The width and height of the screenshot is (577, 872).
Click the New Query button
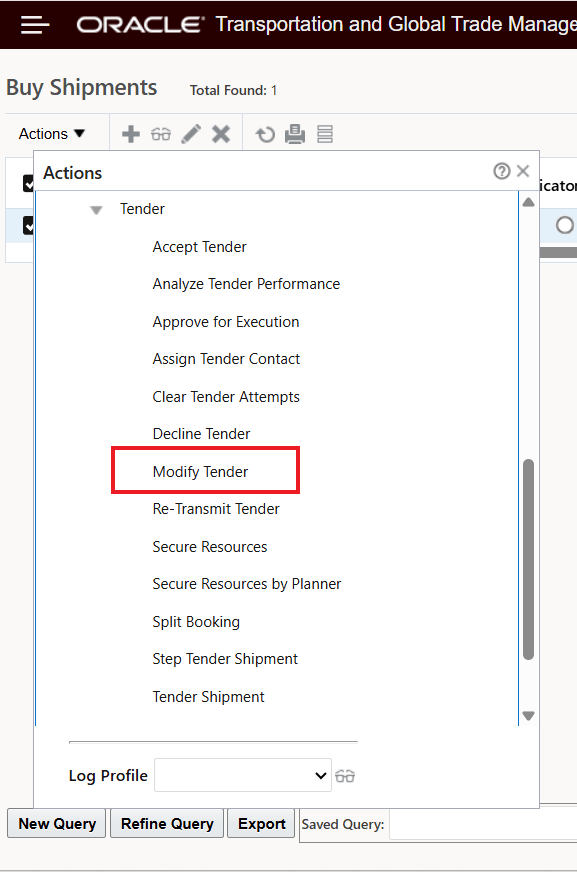tap(56, 823)
